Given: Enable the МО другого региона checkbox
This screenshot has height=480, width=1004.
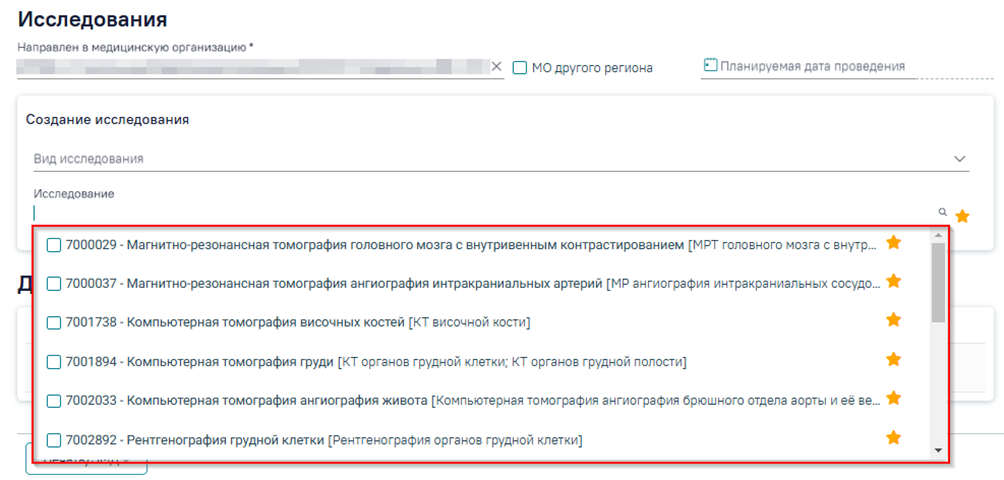Looking at the screenshot, I should tap(520, 67).
